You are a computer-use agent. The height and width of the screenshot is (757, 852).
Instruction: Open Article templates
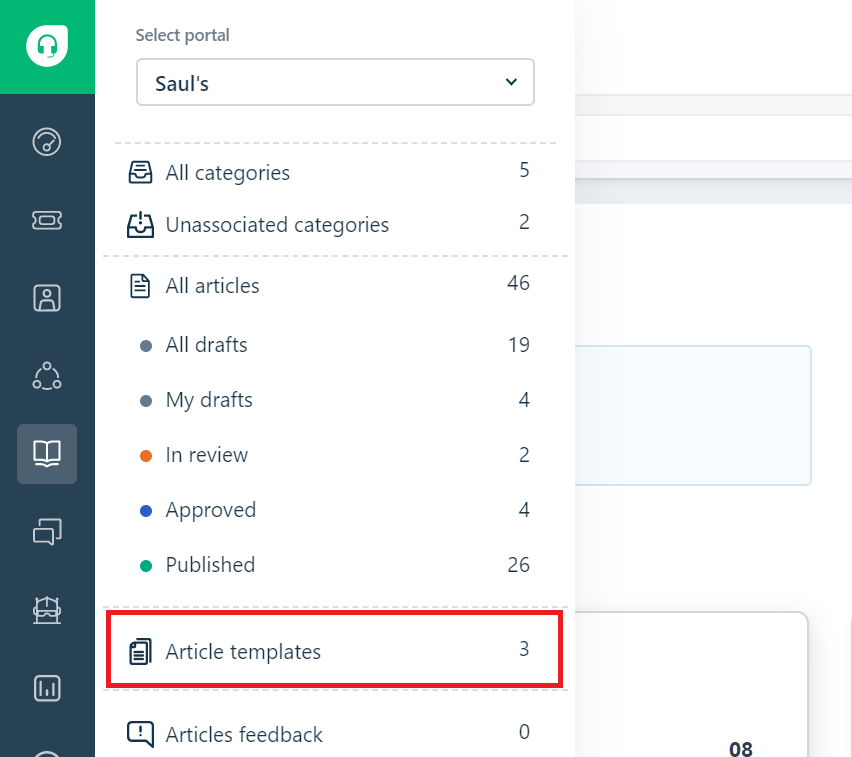pos(334,650)
